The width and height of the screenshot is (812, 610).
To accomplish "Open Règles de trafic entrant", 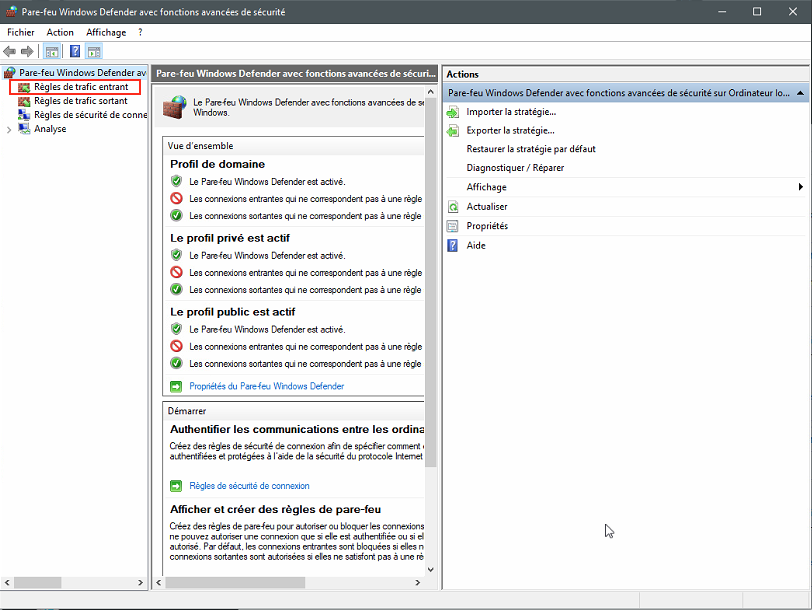I will click(81, 87).
